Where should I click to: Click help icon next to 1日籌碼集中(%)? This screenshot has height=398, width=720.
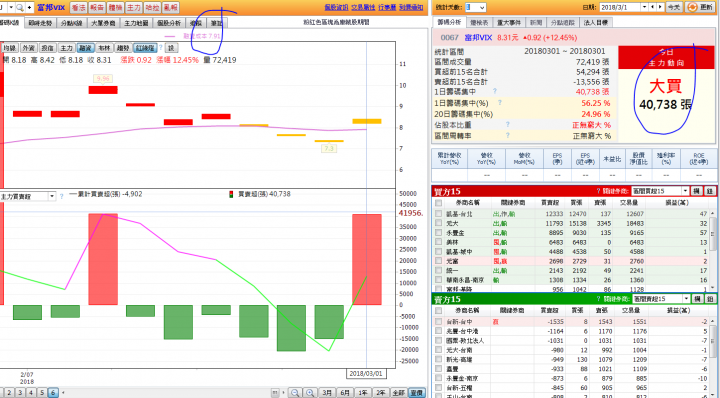[500, 103]
